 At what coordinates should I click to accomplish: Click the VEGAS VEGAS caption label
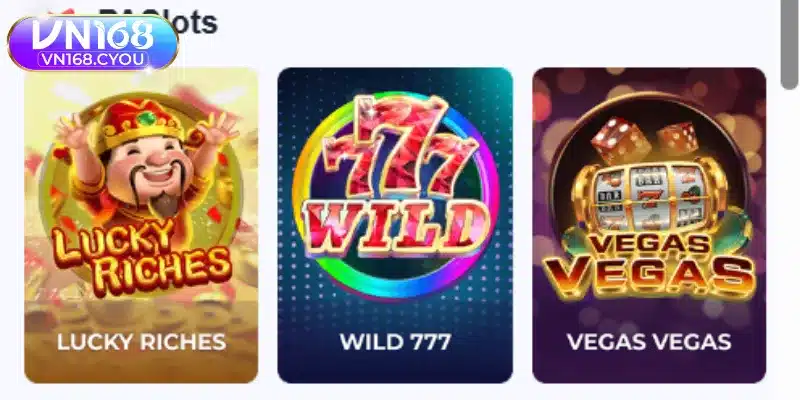coord(649,341)
